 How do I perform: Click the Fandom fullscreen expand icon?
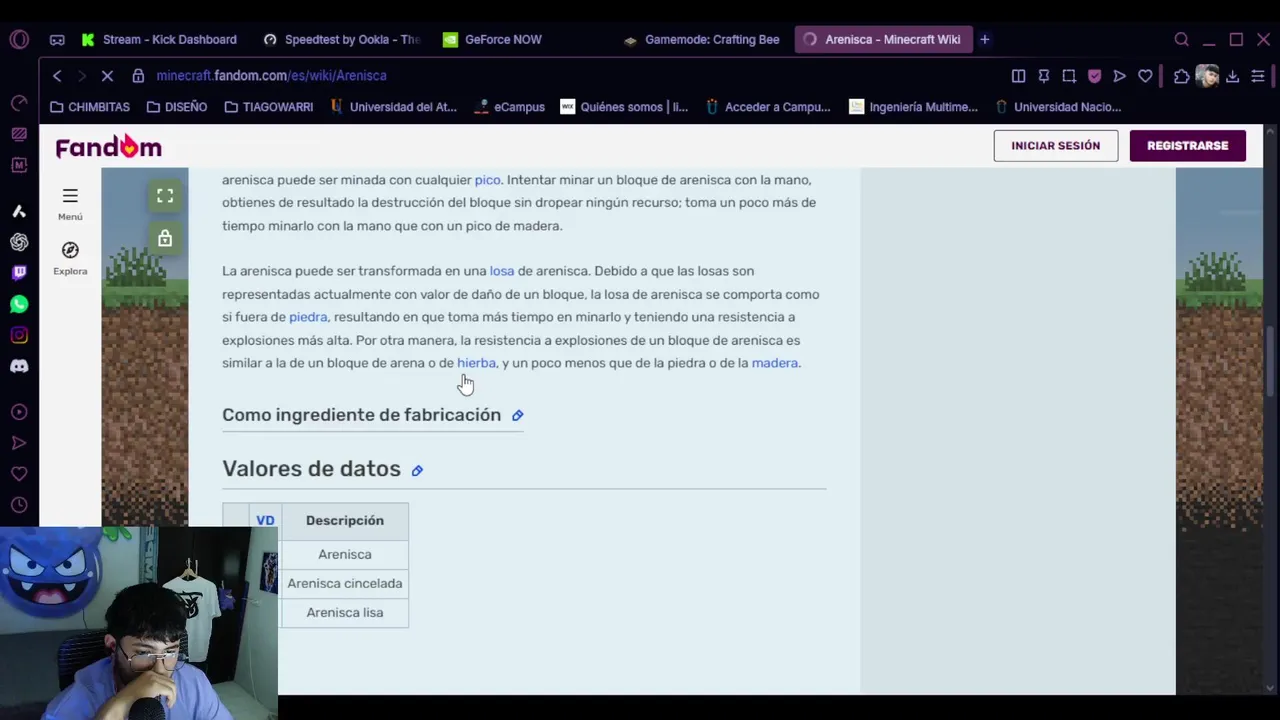tap(165, 196)
